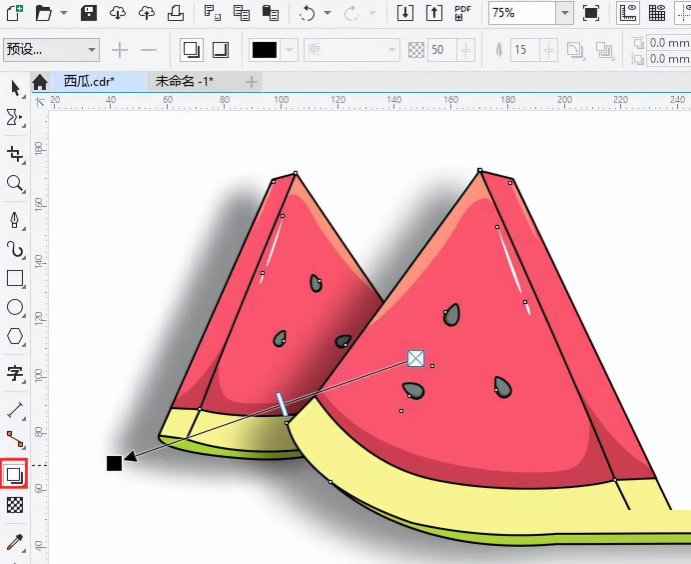This screenshot has width=691, height=564.
Task: Go to the Home welcome tab
Action: [x=40, y=82]
